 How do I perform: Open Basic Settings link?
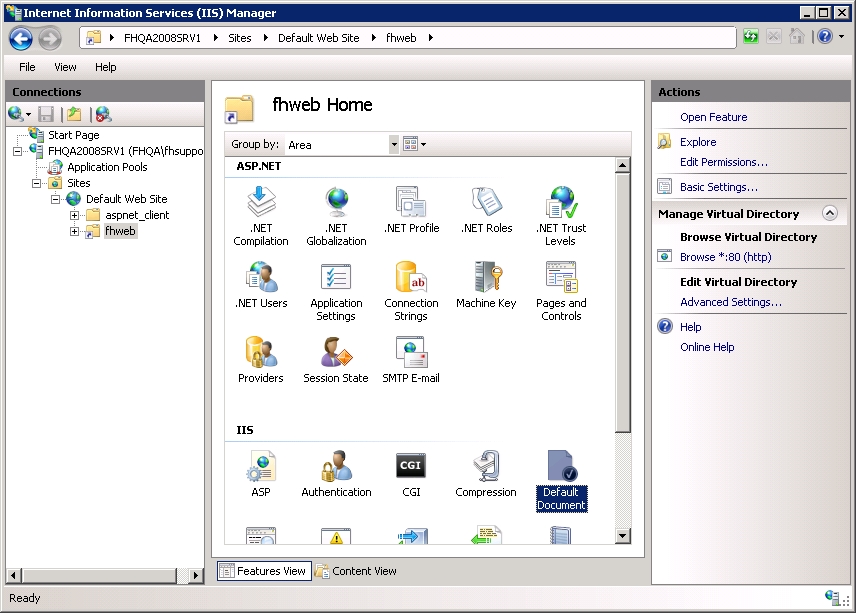point(718,187)
